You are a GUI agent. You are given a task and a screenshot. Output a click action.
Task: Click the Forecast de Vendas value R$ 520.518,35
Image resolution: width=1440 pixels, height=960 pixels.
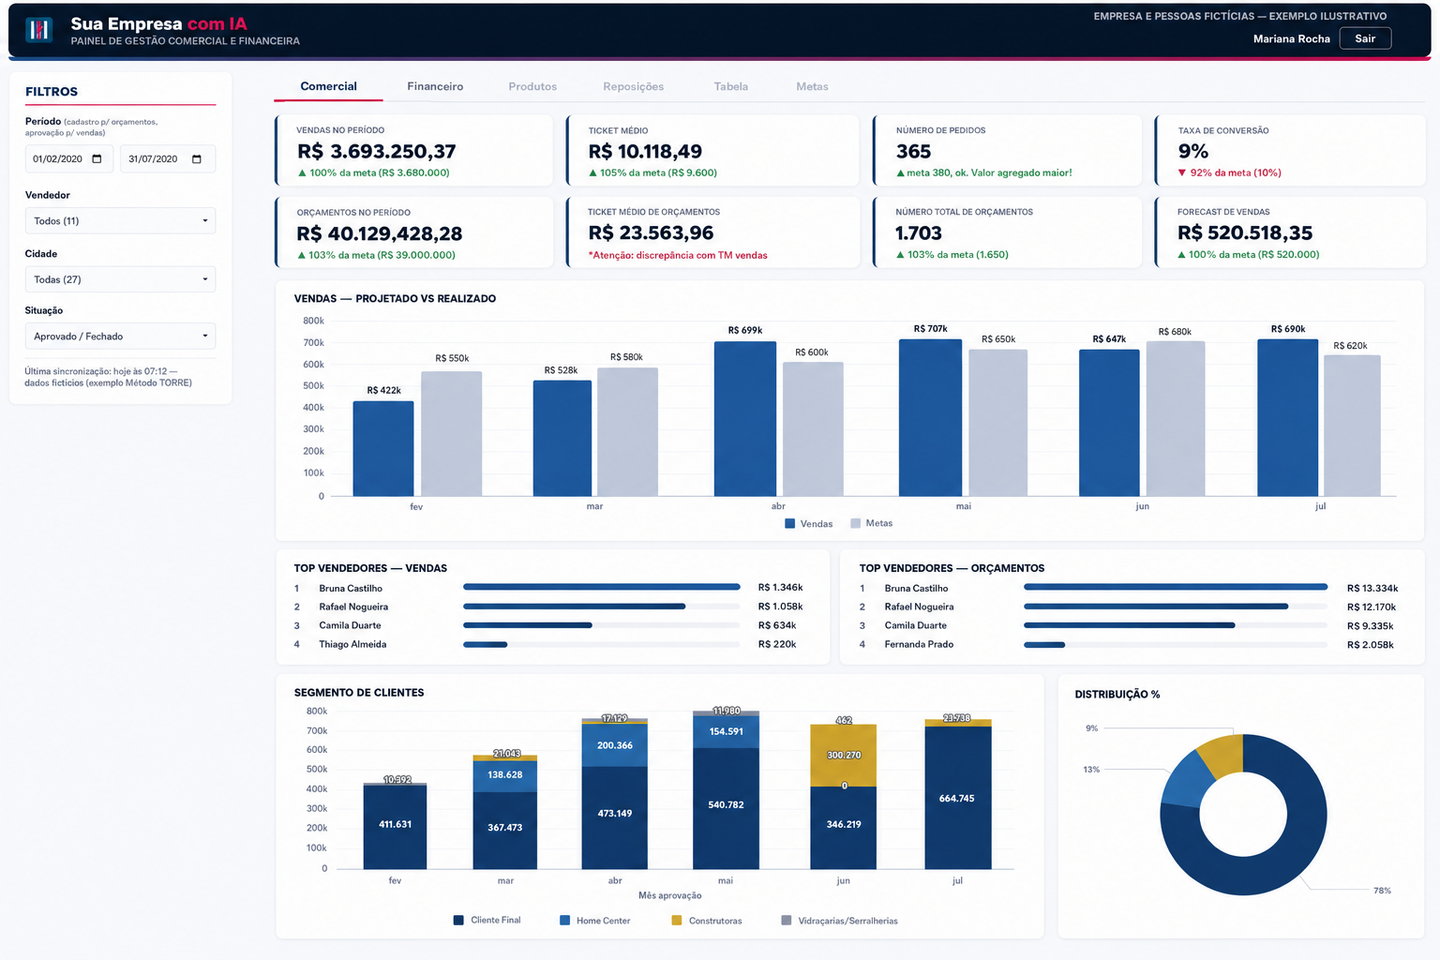click(1245, 232)
